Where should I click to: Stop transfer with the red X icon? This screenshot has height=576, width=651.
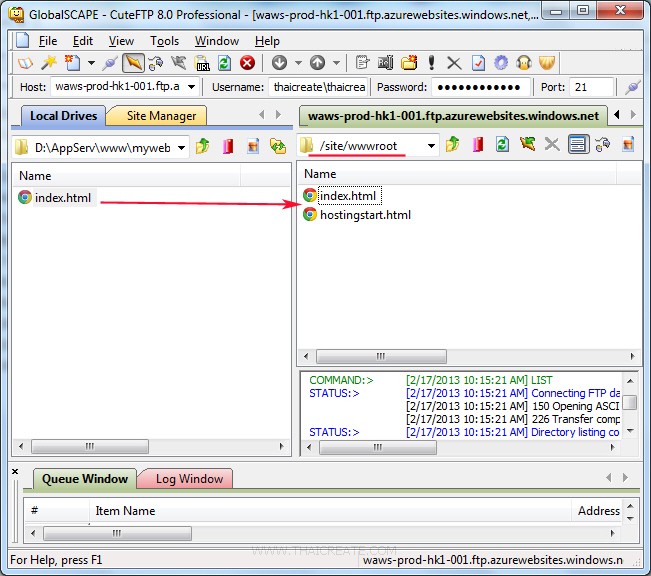tap(247, 63)
